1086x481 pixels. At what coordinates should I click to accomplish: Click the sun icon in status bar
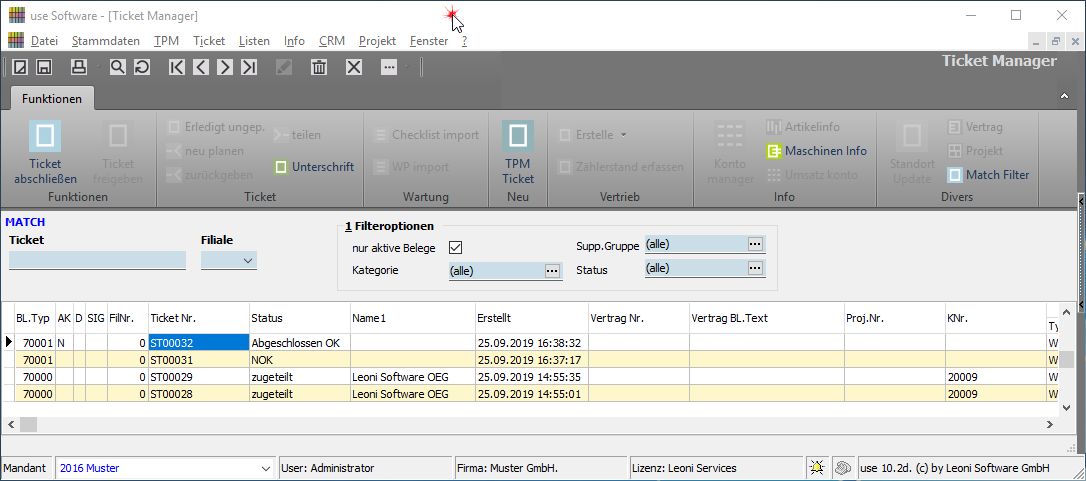[x=817, y=468]
